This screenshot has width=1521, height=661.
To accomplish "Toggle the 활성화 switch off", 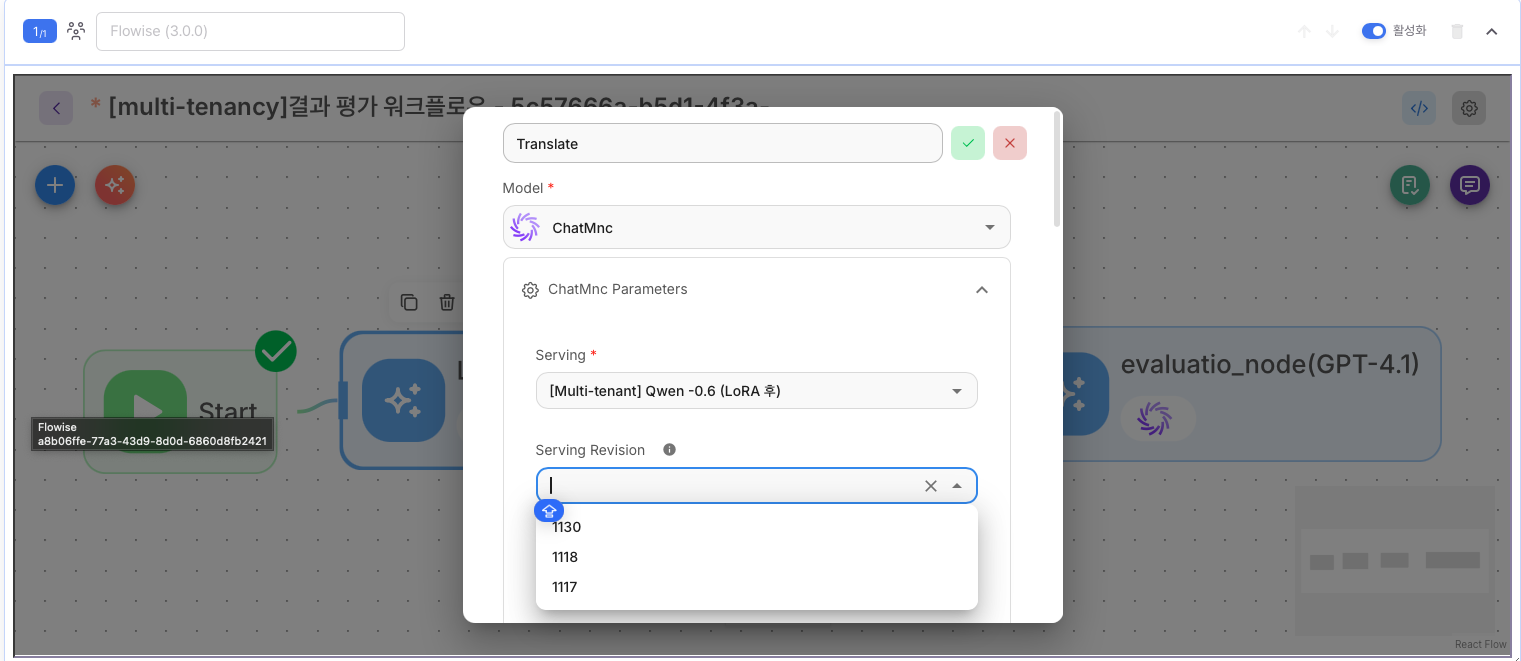I will [x=1373, y=31].
